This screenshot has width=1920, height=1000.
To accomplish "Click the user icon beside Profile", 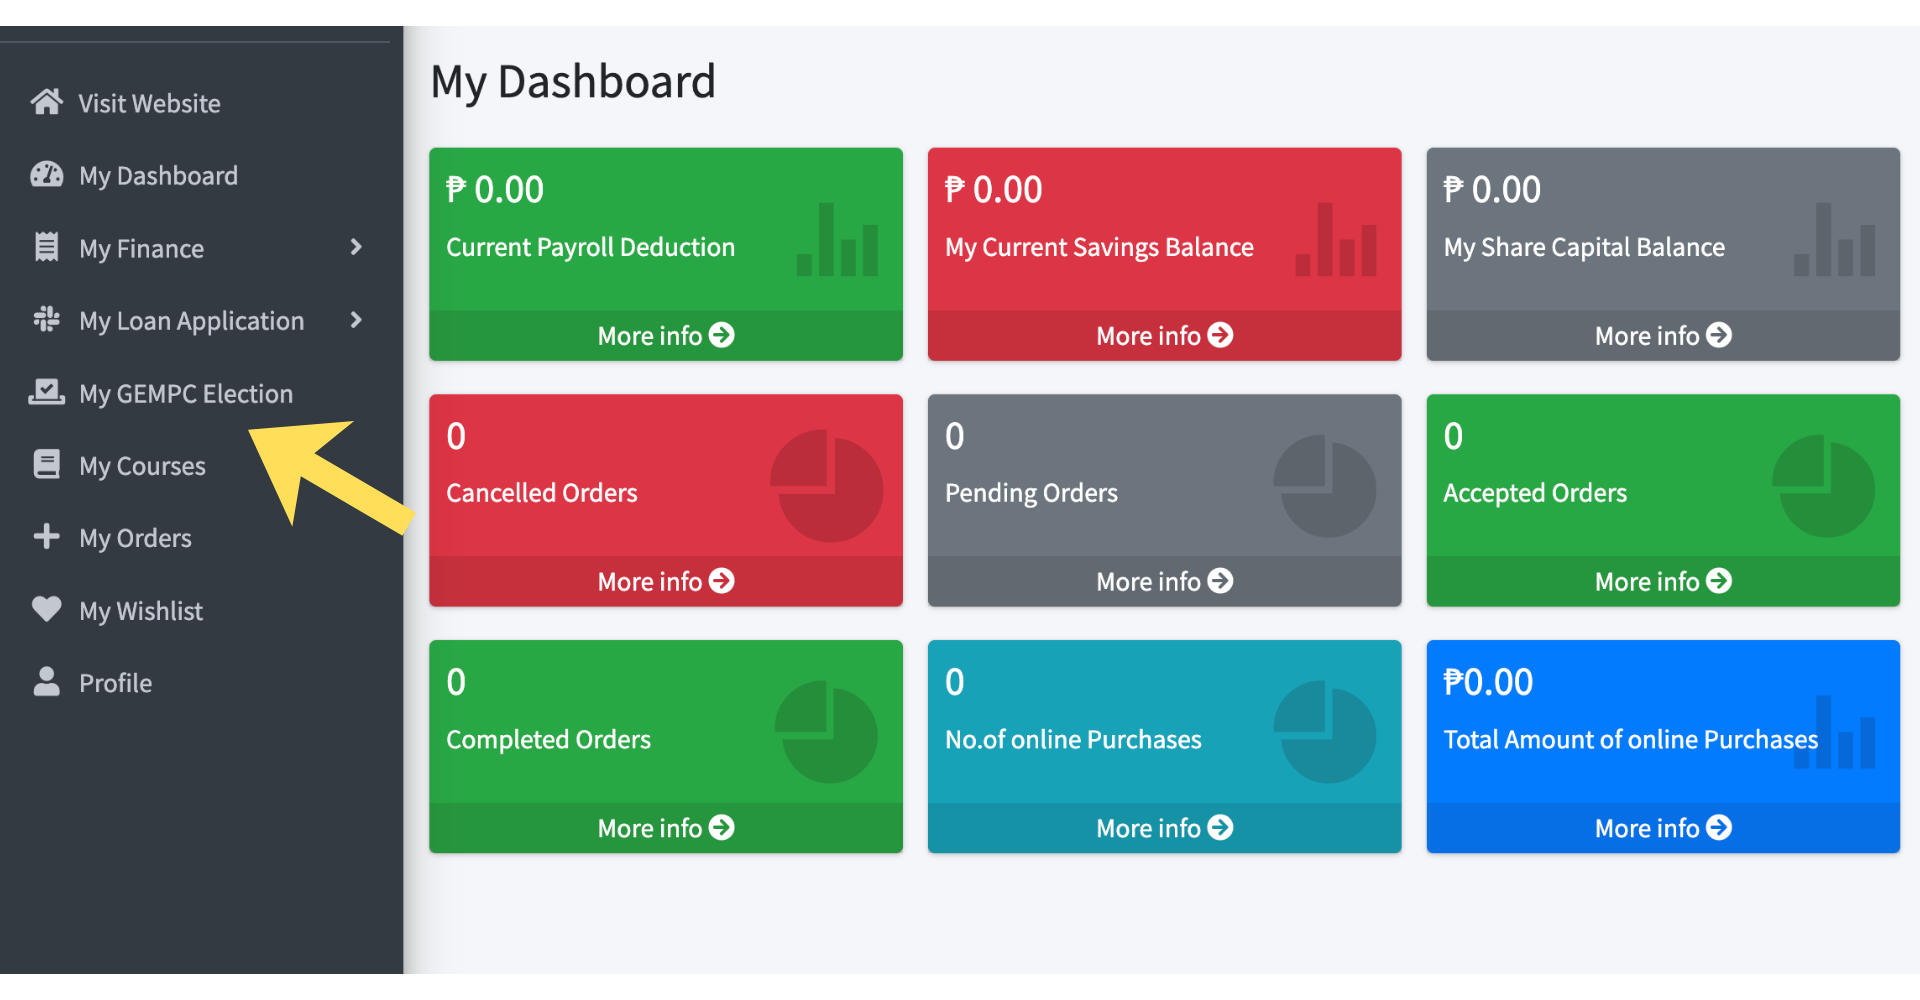I will [46, 682].
